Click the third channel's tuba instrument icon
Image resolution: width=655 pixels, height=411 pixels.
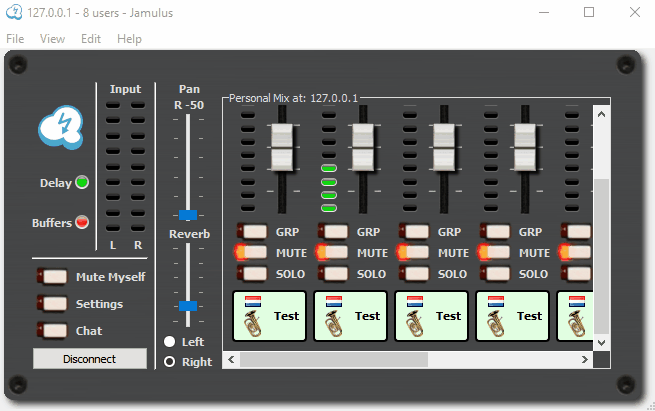(415, 324)
